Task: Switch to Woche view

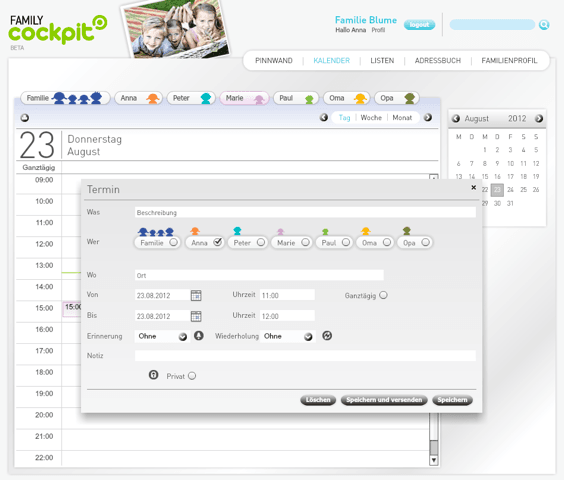Action: (371, 118)
